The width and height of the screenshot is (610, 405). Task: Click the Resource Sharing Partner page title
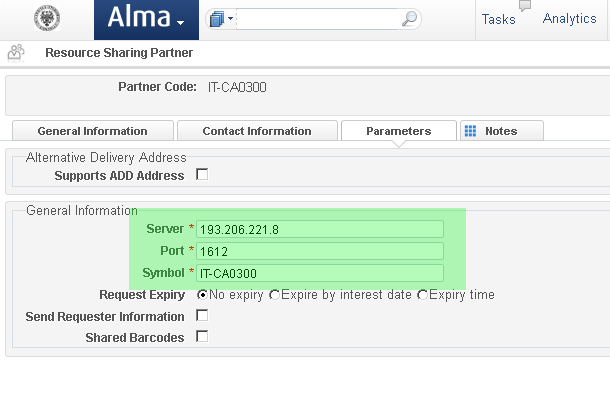point(119,53)
